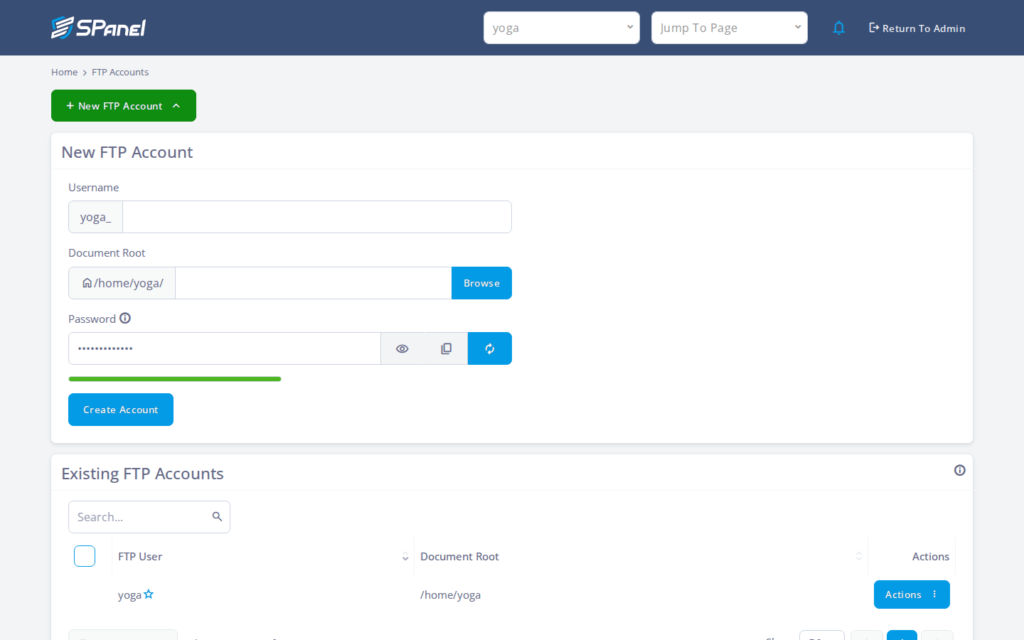The height and width of the screenshot is (640, 1024).
Task: Collapse the New FTP Account panel button
Action: pyautogui.click(x=123, y=106)
